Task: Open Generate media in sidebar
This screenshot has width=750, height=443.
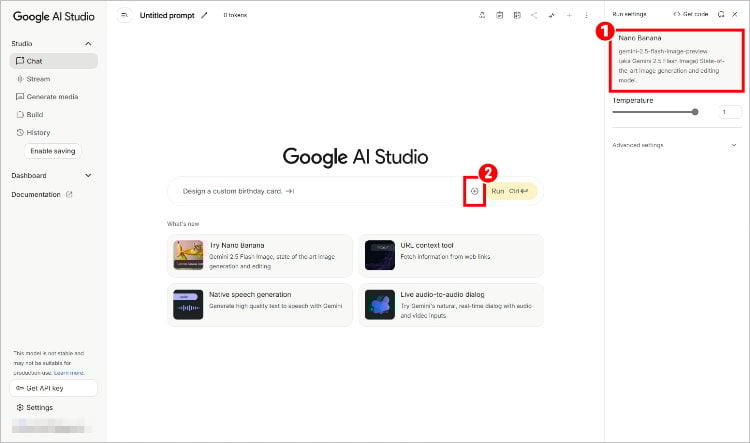Action: 54,97
